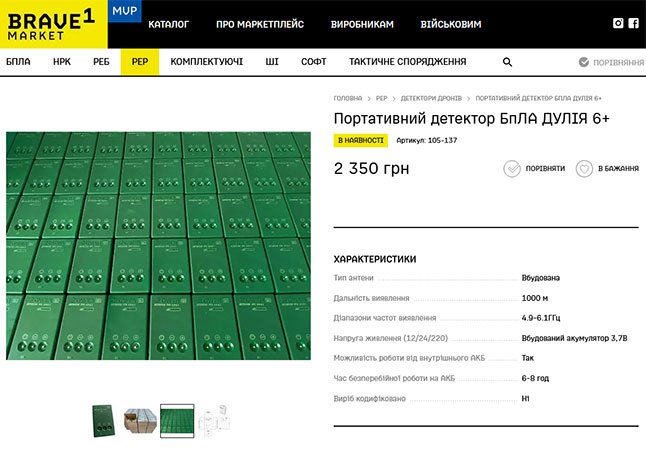The image size is (646, 460).
Task: Click the checkmark icon next to ПОРІВНЯННЯ in navbar
Action: pos(584,62)
